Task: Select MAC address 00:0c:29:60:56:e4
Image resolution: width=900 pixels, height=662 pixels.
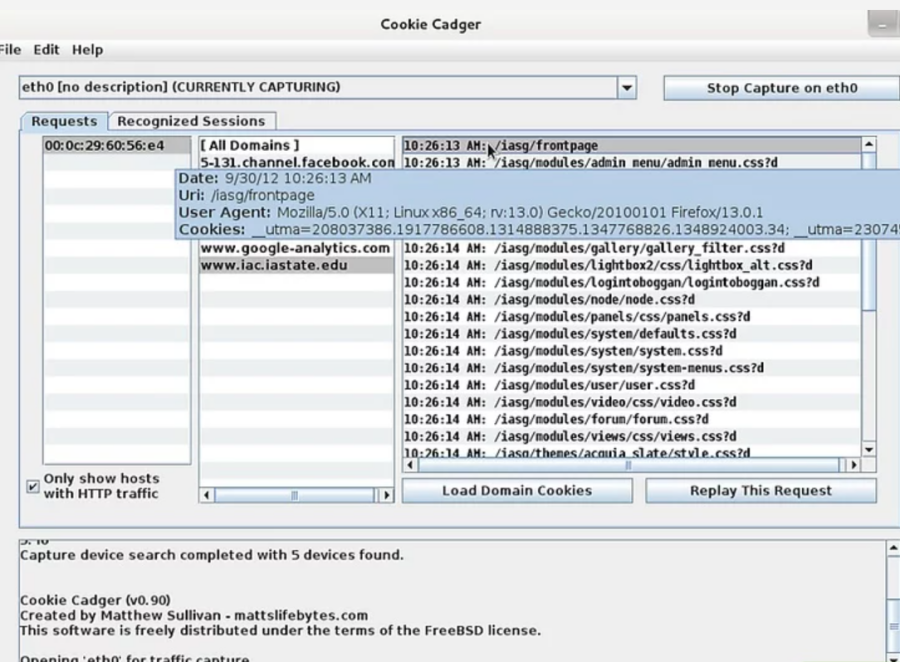Action: pyautogui.click(x=117, y=145)
